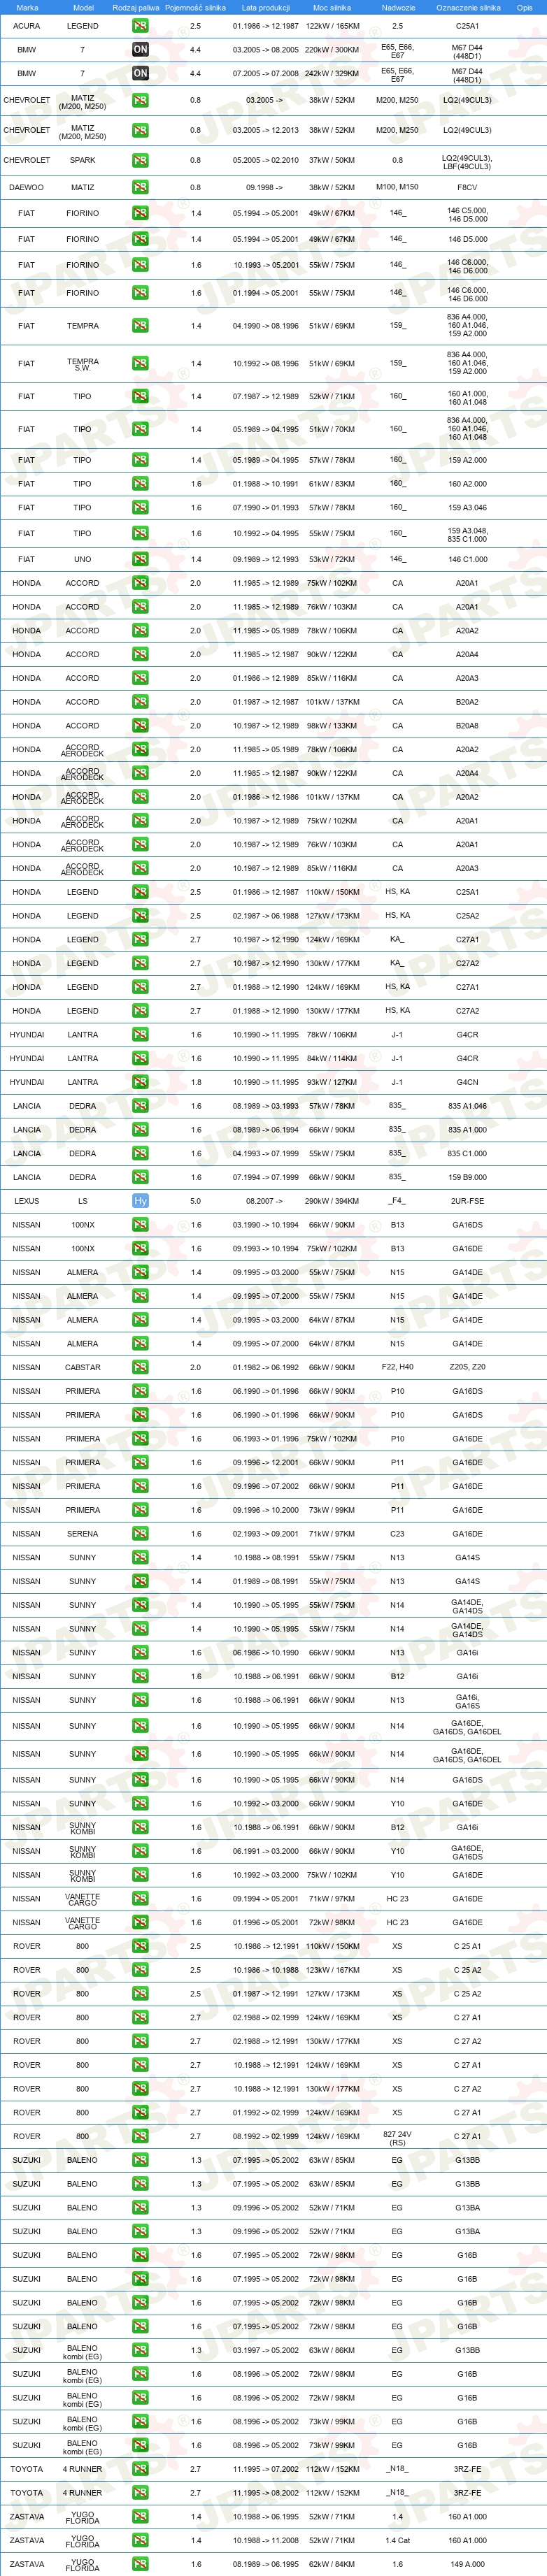Select PB icon in NISSAN CABSTAR row
This screenshot has height=2576, width=547.
click(x=140, y=1367)
